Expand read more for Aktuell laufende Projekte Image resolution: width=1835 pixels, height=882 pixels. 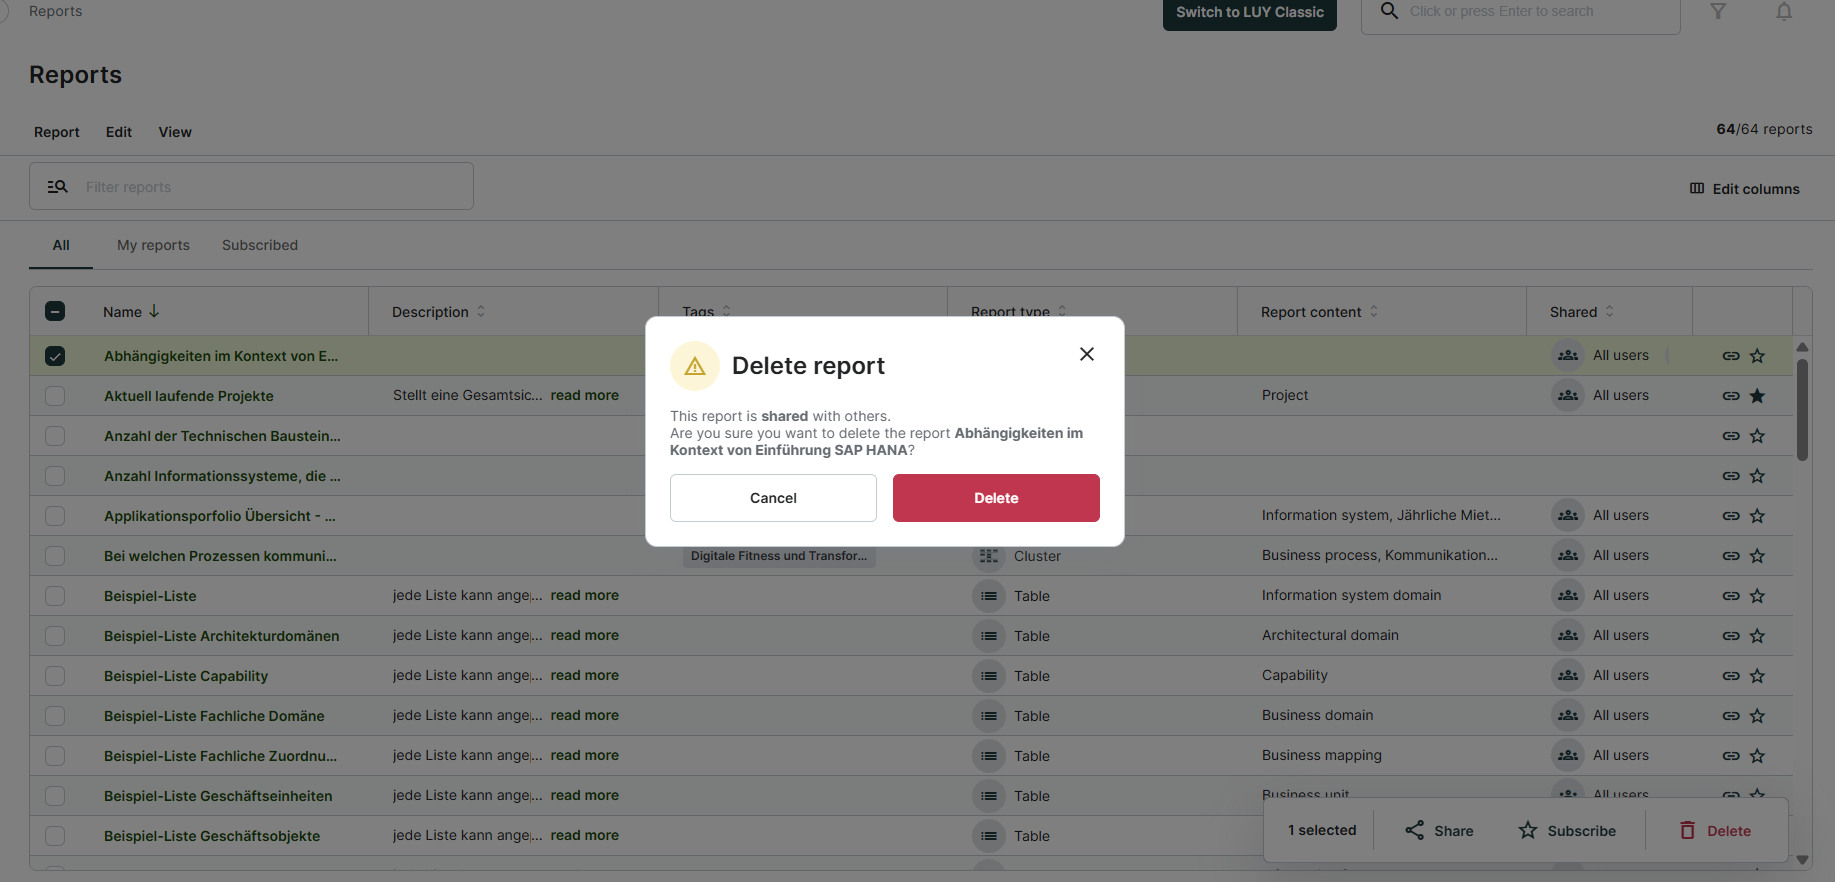584,395
